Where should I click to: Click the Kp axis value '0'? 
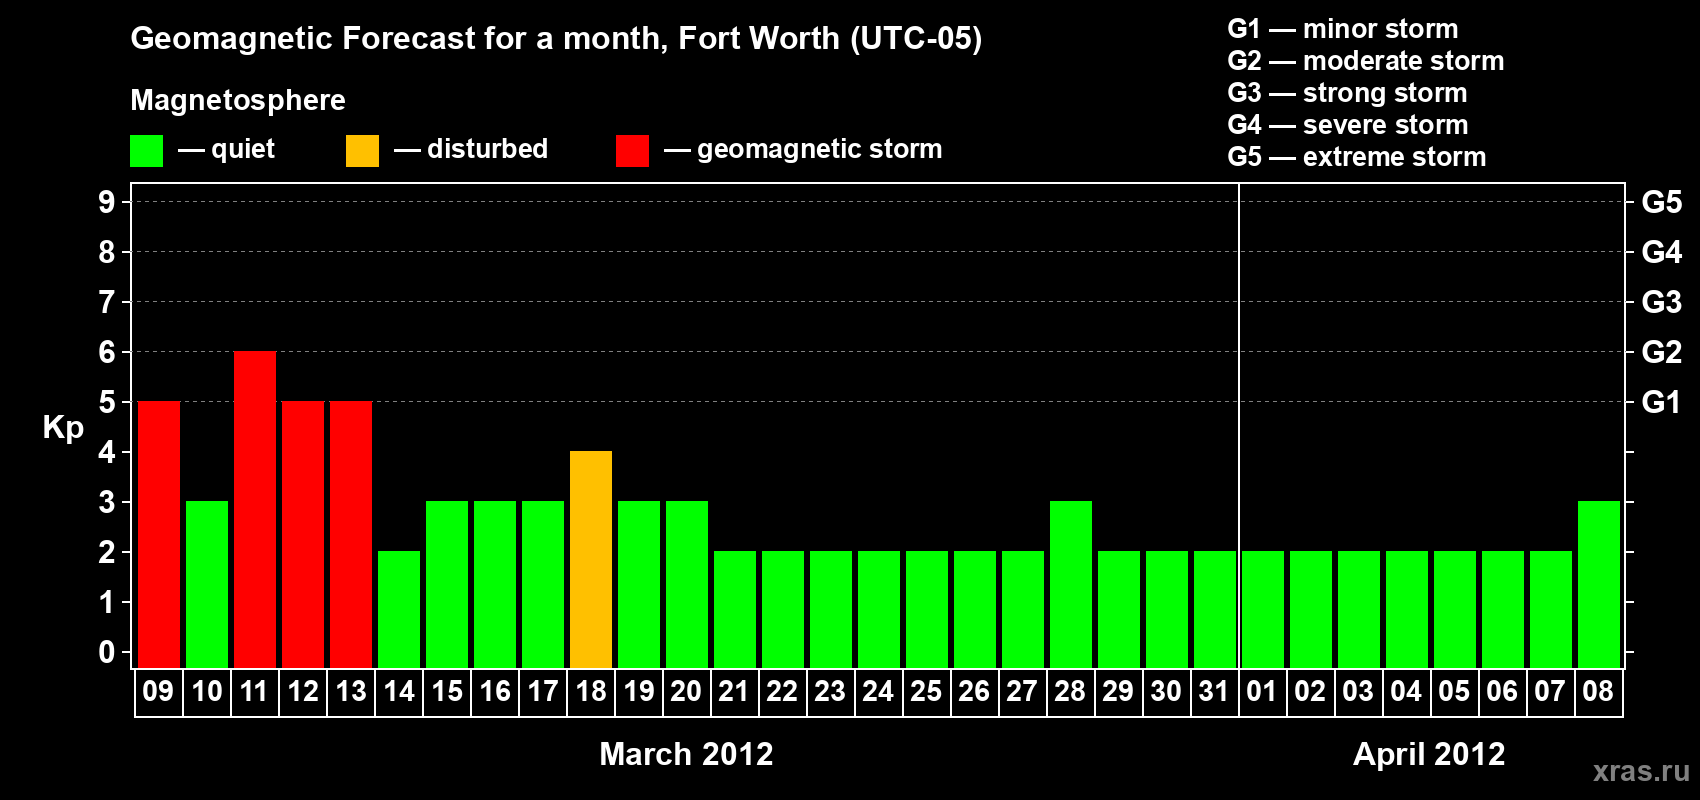(x=107, y=652)
